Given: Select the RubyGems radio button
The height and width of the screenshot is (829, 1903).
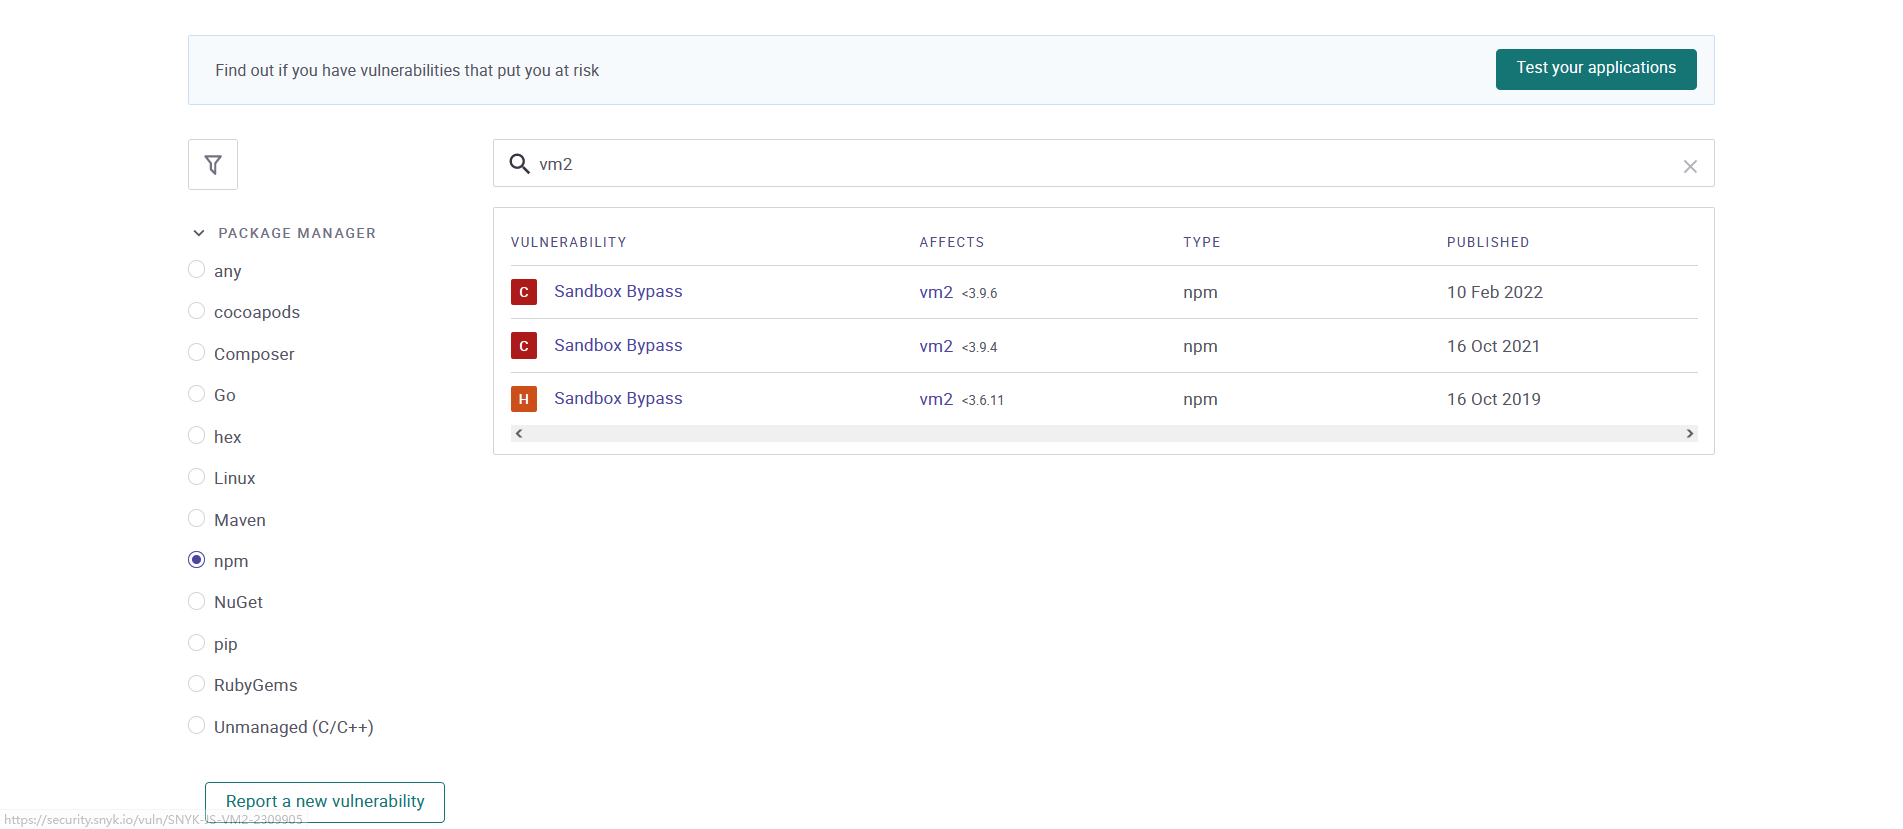Looking at the screenshot, I should 197,684.
